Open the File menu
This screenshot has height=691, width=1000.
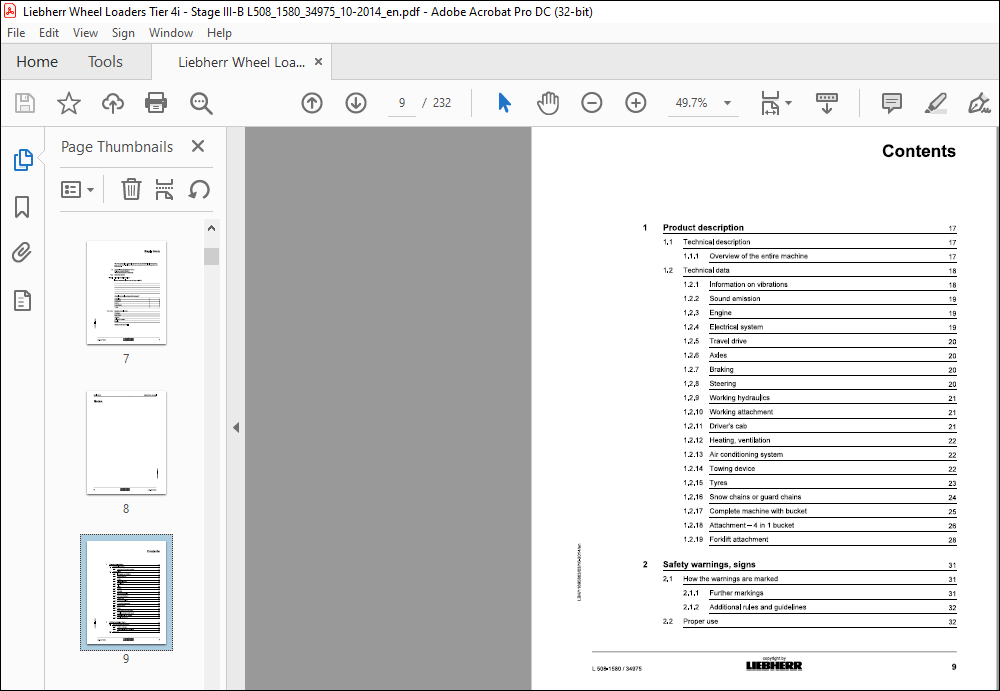point(16,33)
